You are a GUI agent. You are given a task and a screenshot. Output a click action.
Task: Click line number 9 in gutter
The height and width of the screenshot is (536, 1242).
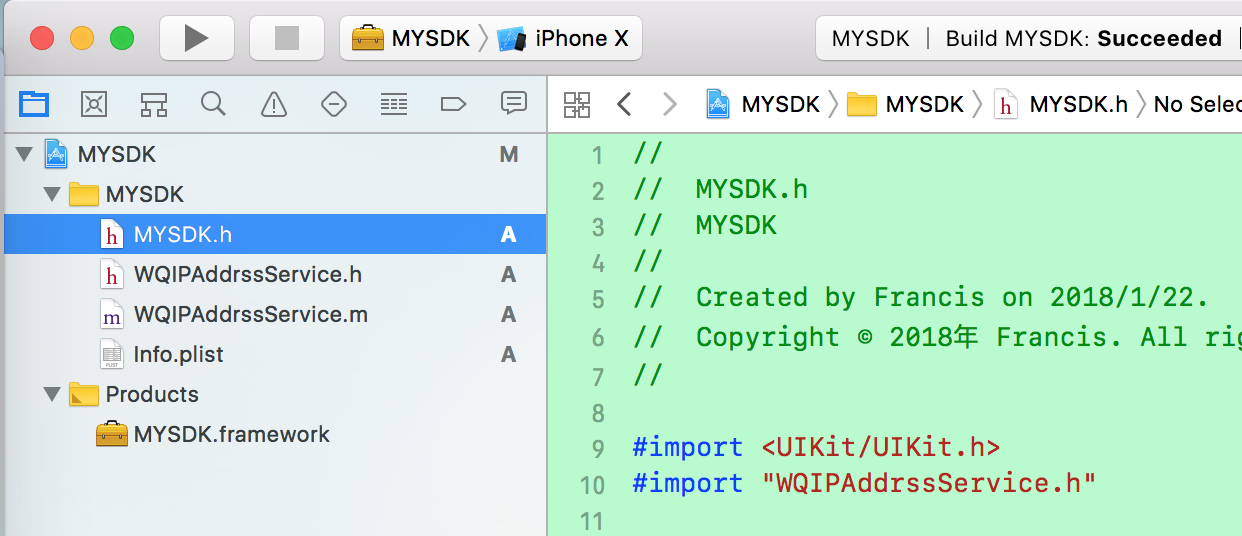[x=598, y=448]
